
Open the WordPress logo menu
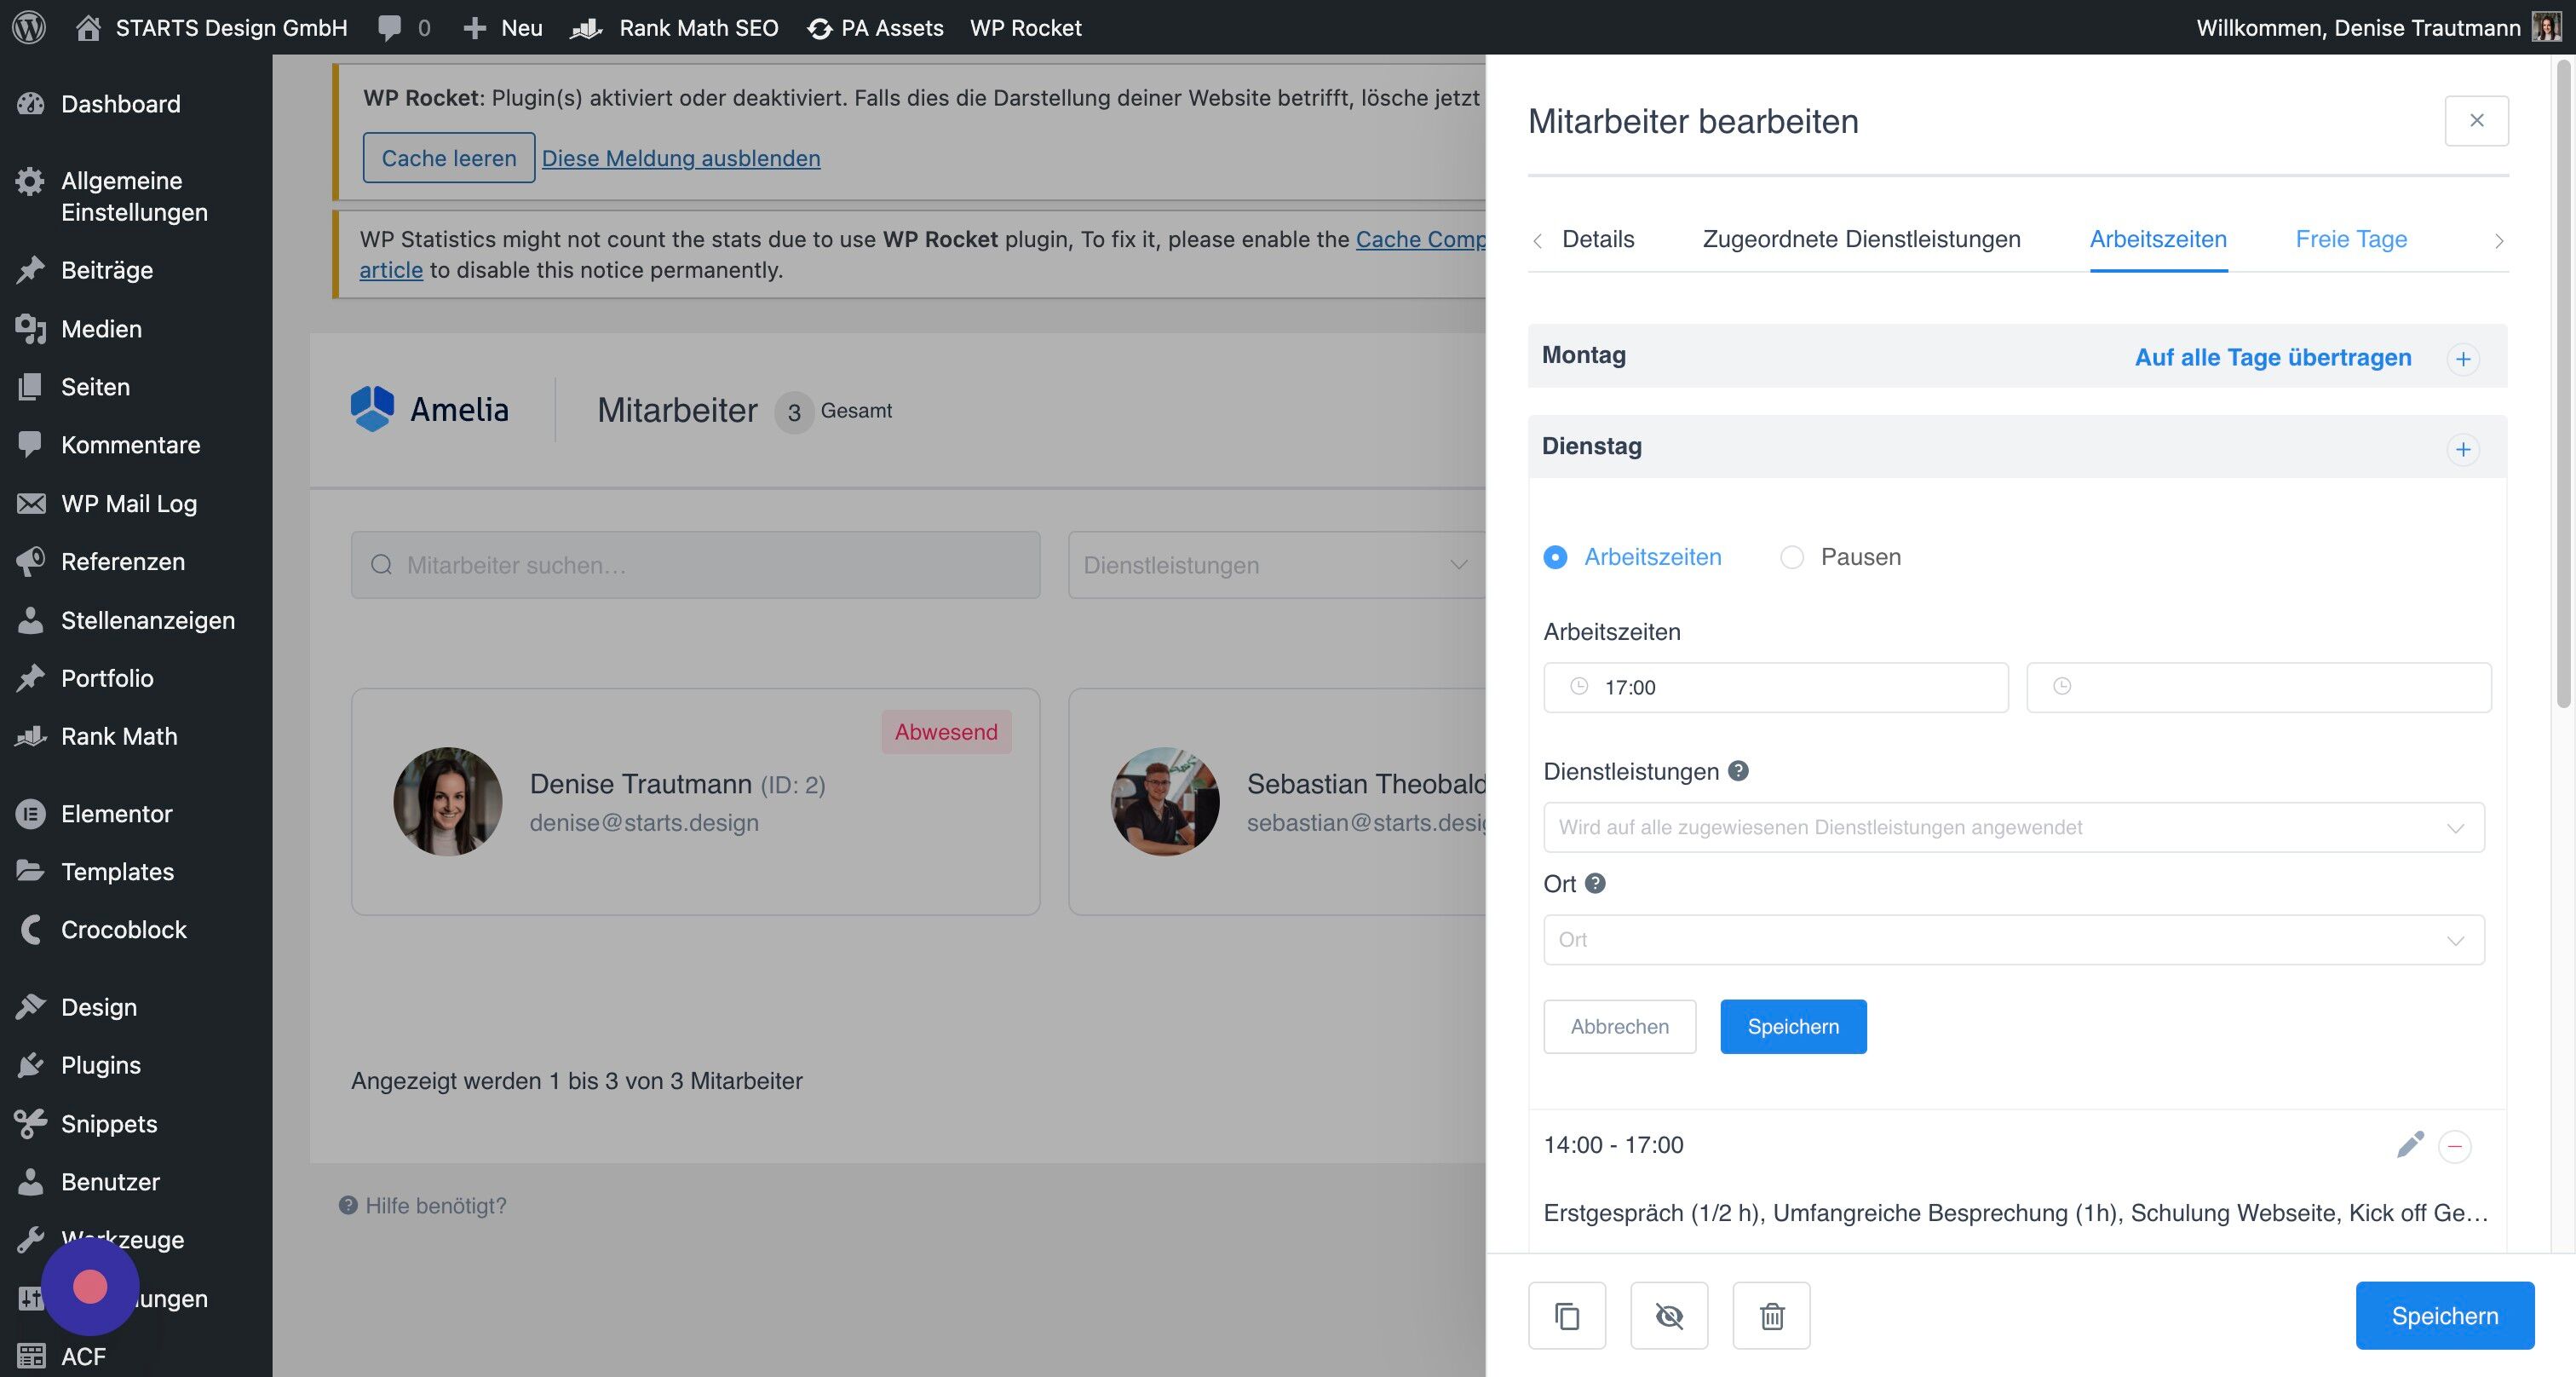[x=29, y=27]
